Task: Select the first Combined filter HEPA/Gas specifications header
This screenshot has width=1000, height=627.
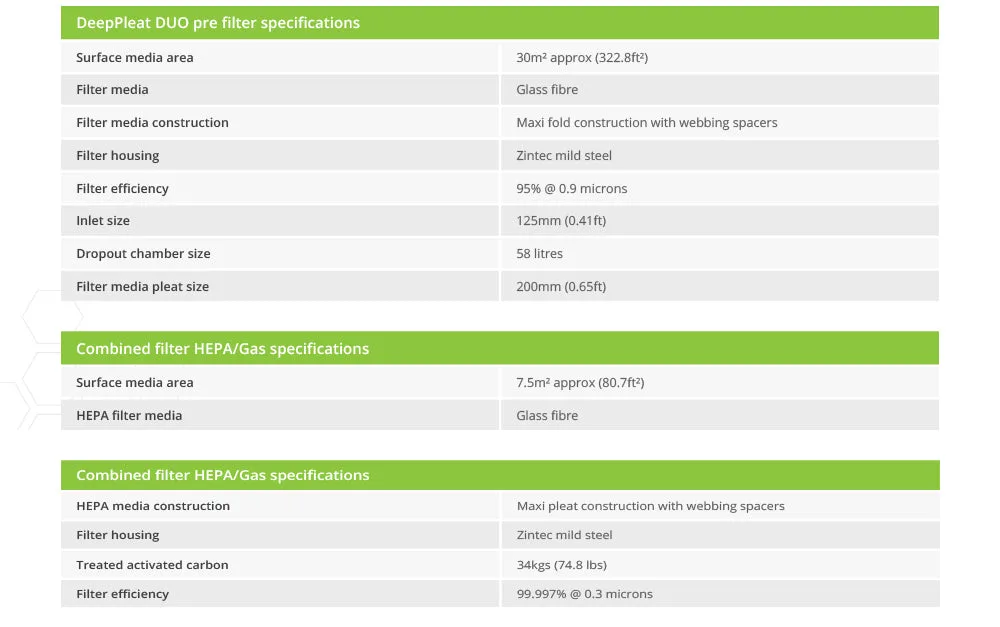Action: tap(499, 348)
